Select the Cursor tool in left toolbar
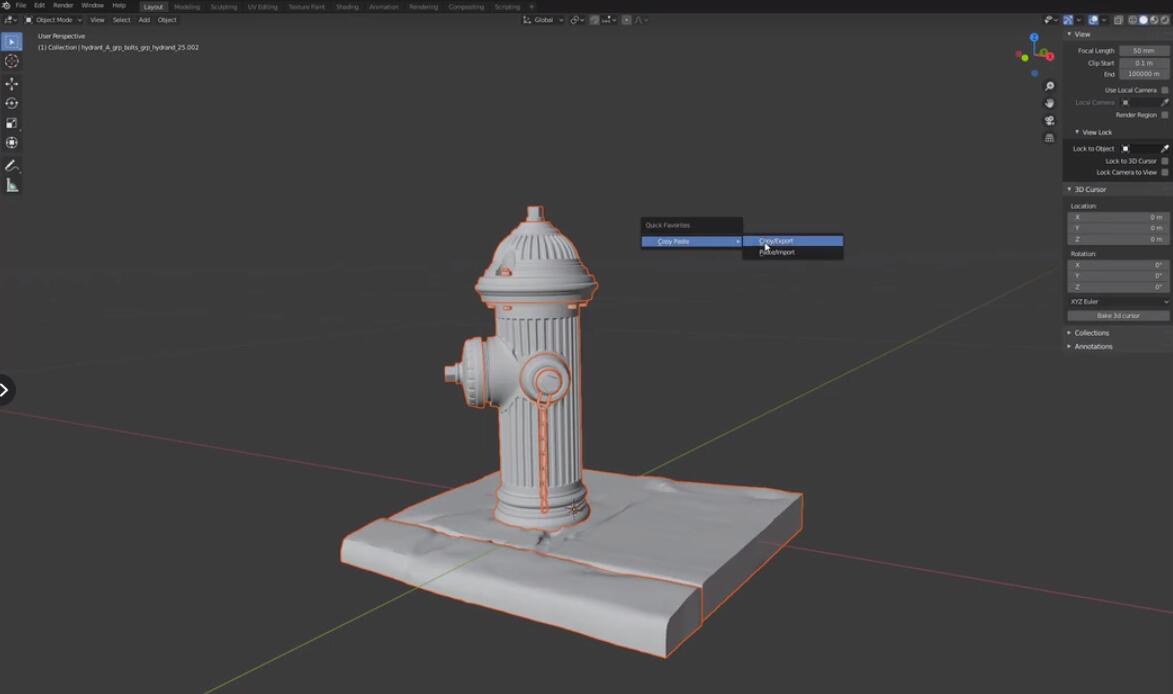 click(12, 61)
